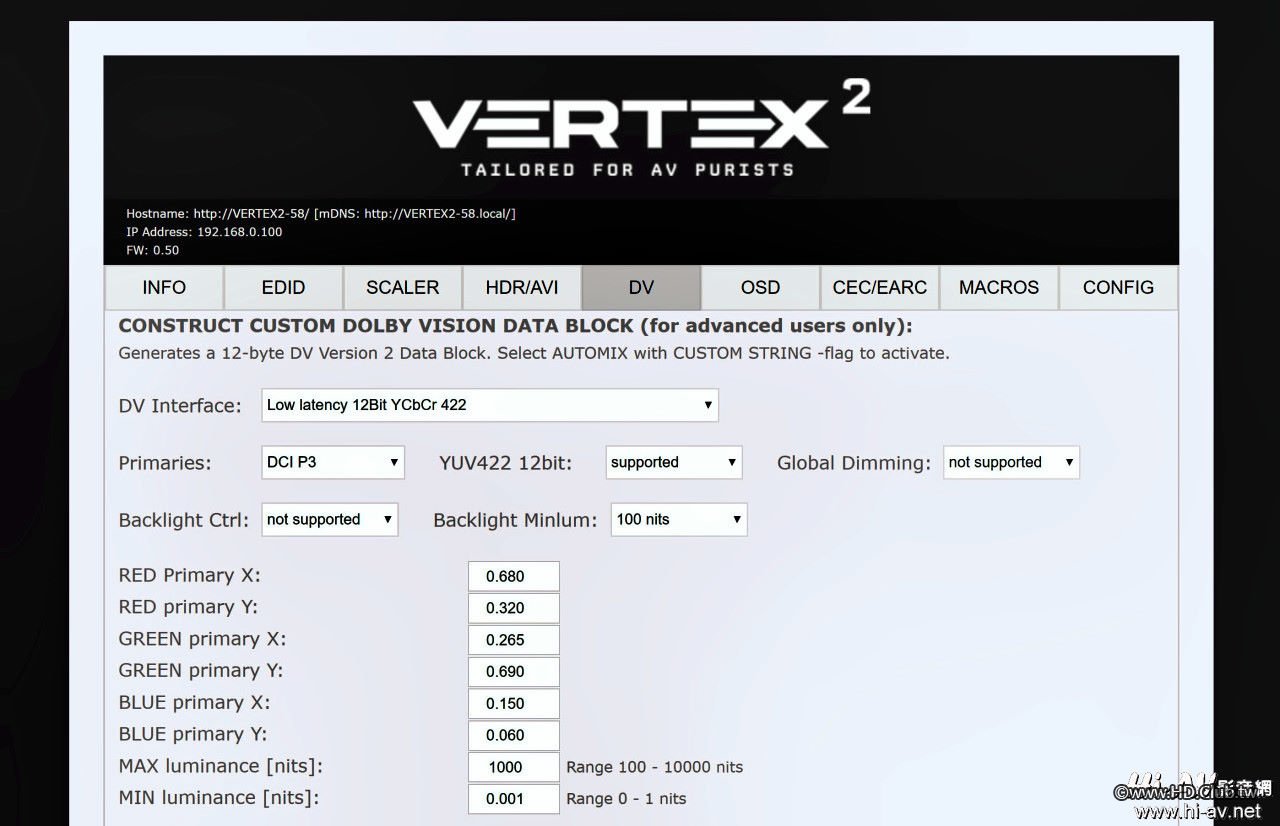Screen dimensions: 1280x826
Task: Change the YUV422 12bit dropdown
Action: (674, 462)
